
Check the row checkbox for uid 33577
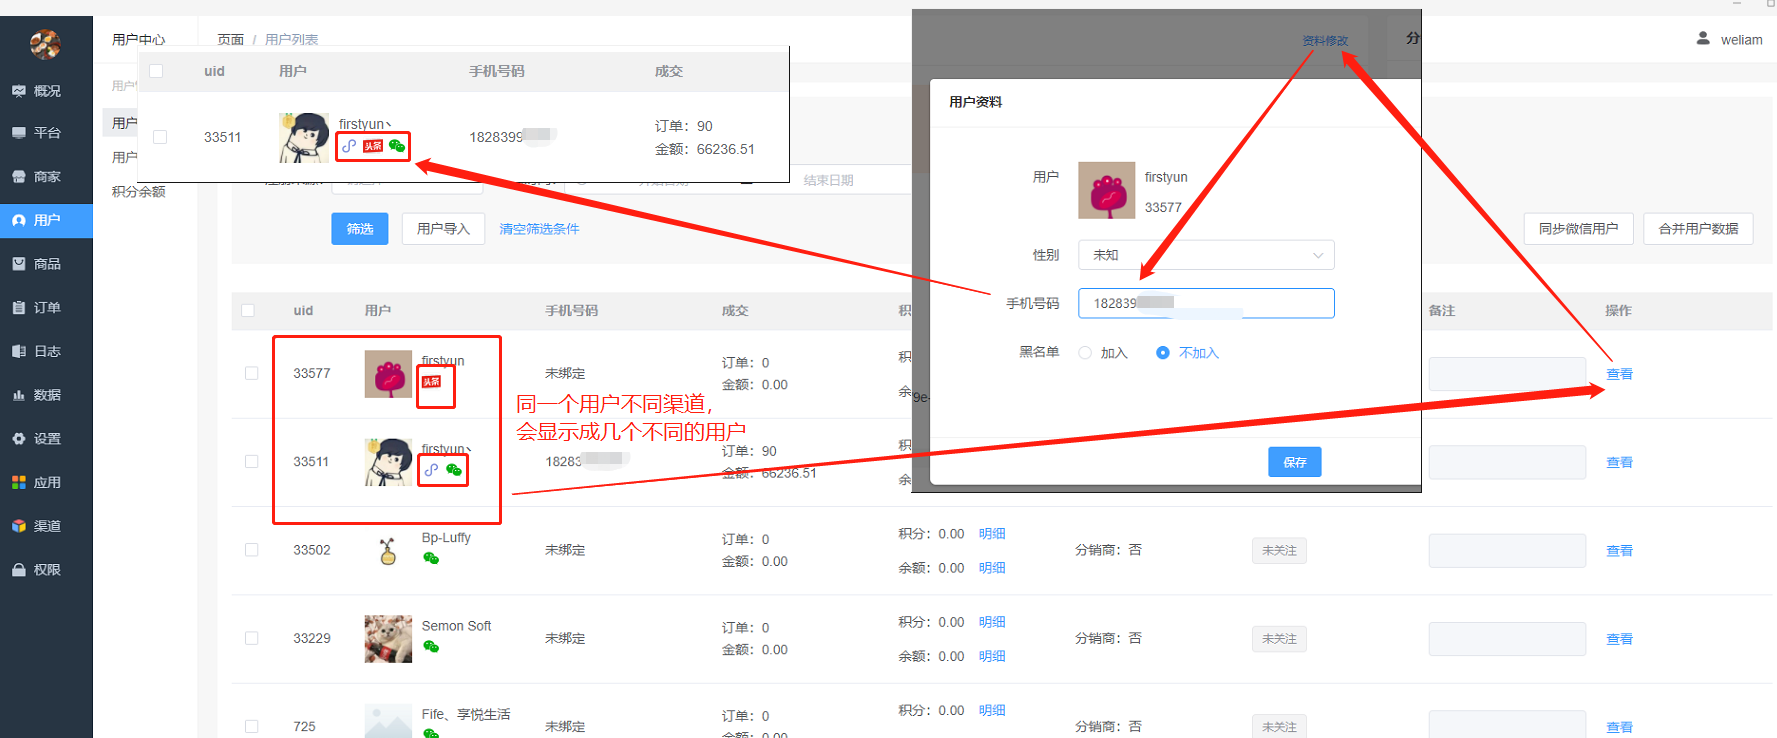click(252, 373)
